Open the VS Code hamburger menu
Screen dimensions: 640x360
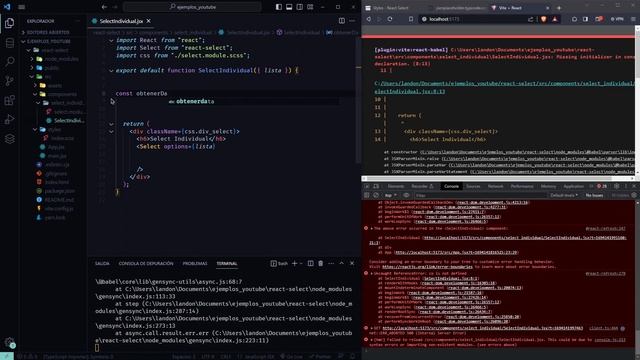coord(22,7)
